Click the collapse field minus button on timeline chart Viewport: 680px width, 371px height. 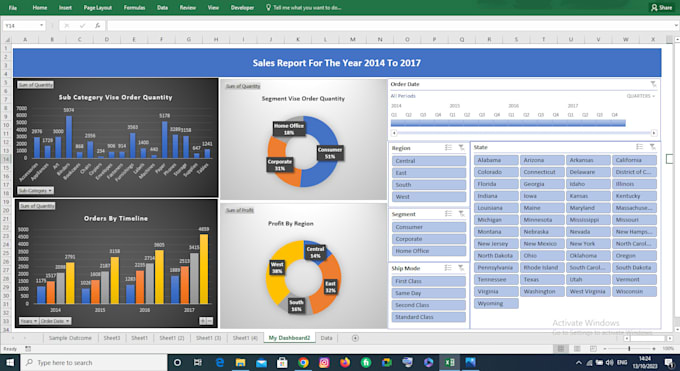click(209, 321)
